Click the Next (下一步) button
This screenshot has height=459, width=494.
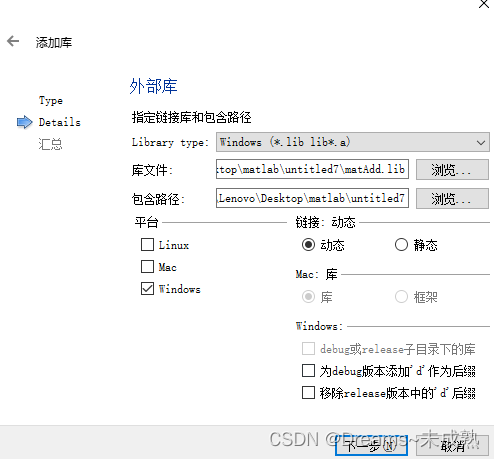pos(371,445)
